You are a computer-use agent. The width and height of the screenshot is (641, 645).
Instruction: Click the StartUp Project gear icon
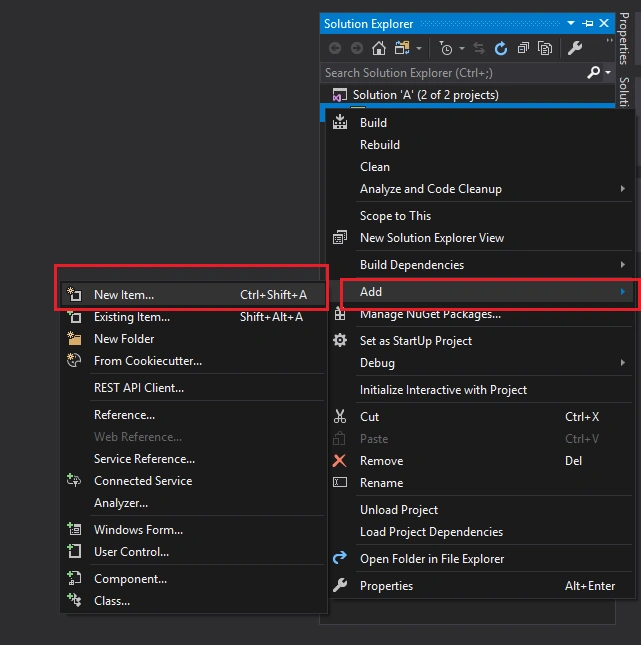340,341
